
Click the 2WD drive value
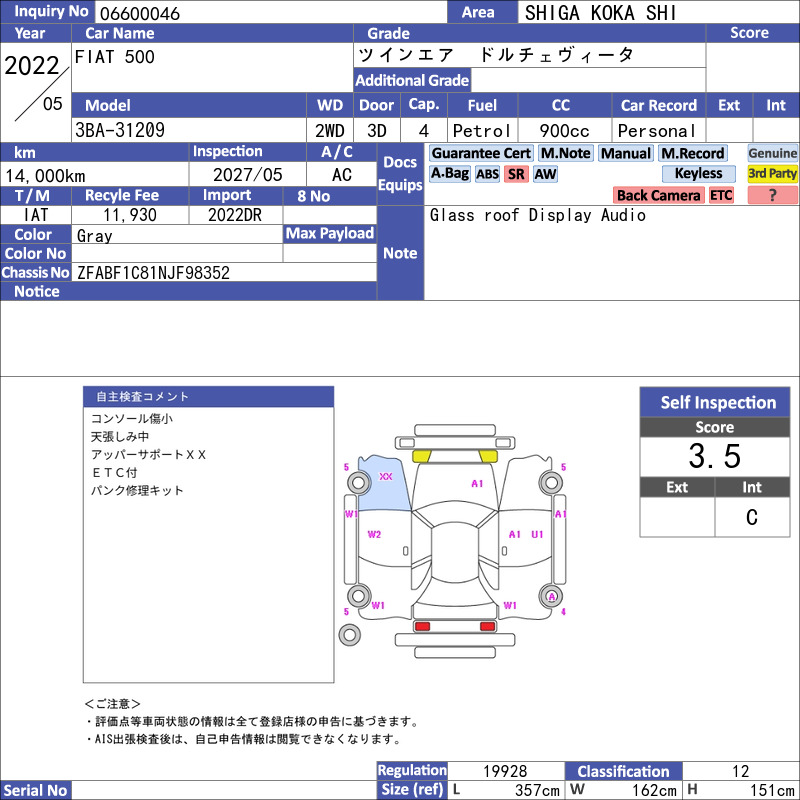coord(330,131)
